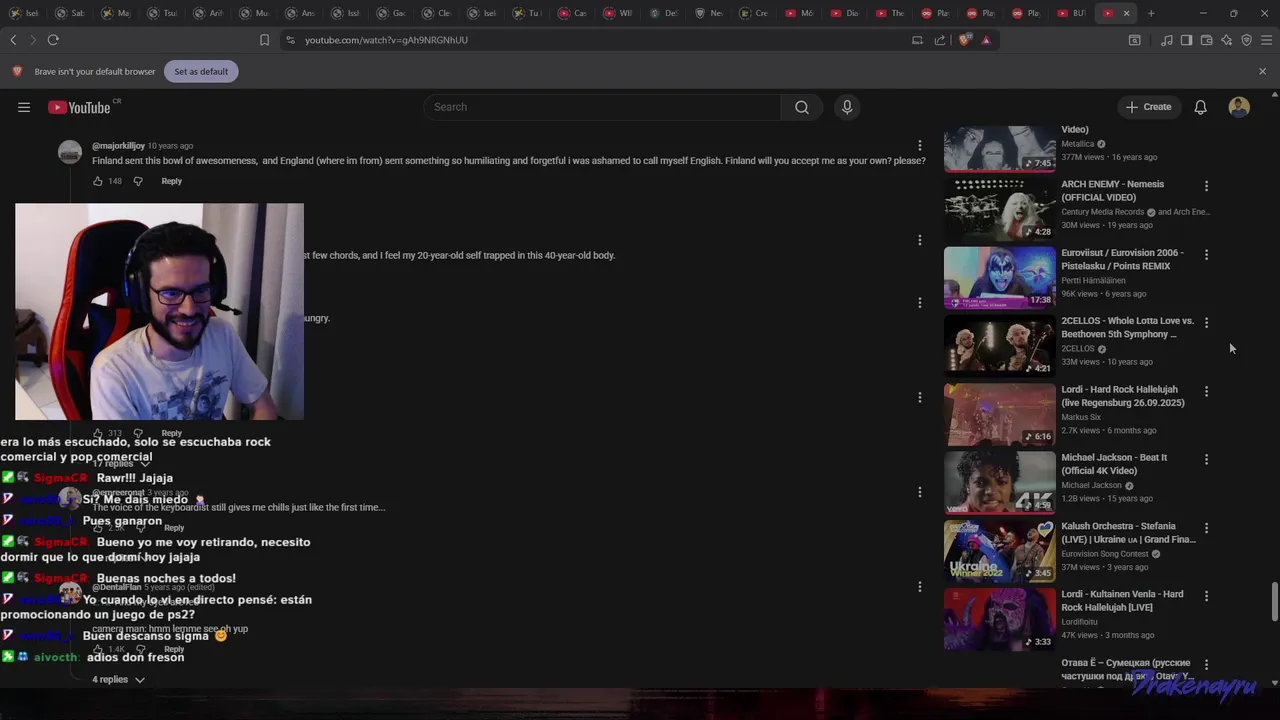Image resolution: width=1280 pixels, height=720 pixels.
Task: Switch to the 'Cle' tab
Action: pos(435,13)
